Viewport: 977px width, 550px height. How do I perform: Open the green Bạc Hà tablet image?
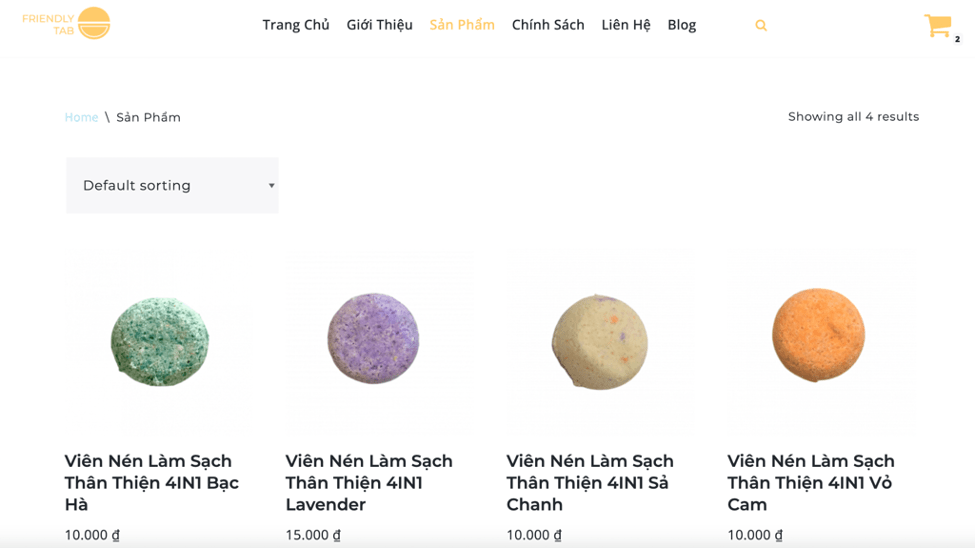(x=160, y=341)
